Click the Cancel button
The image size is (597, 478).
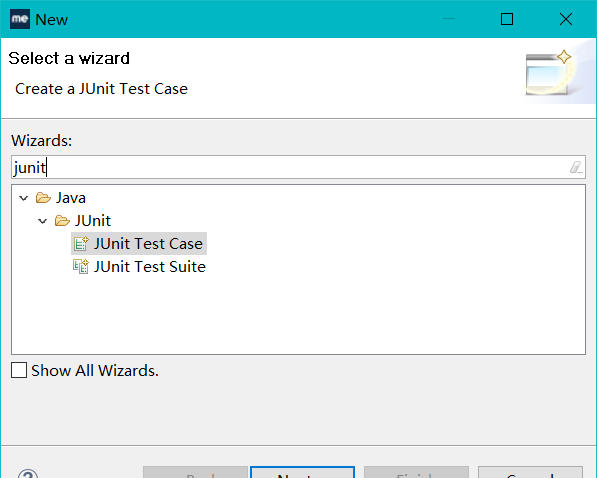click(x=530, y=472)
